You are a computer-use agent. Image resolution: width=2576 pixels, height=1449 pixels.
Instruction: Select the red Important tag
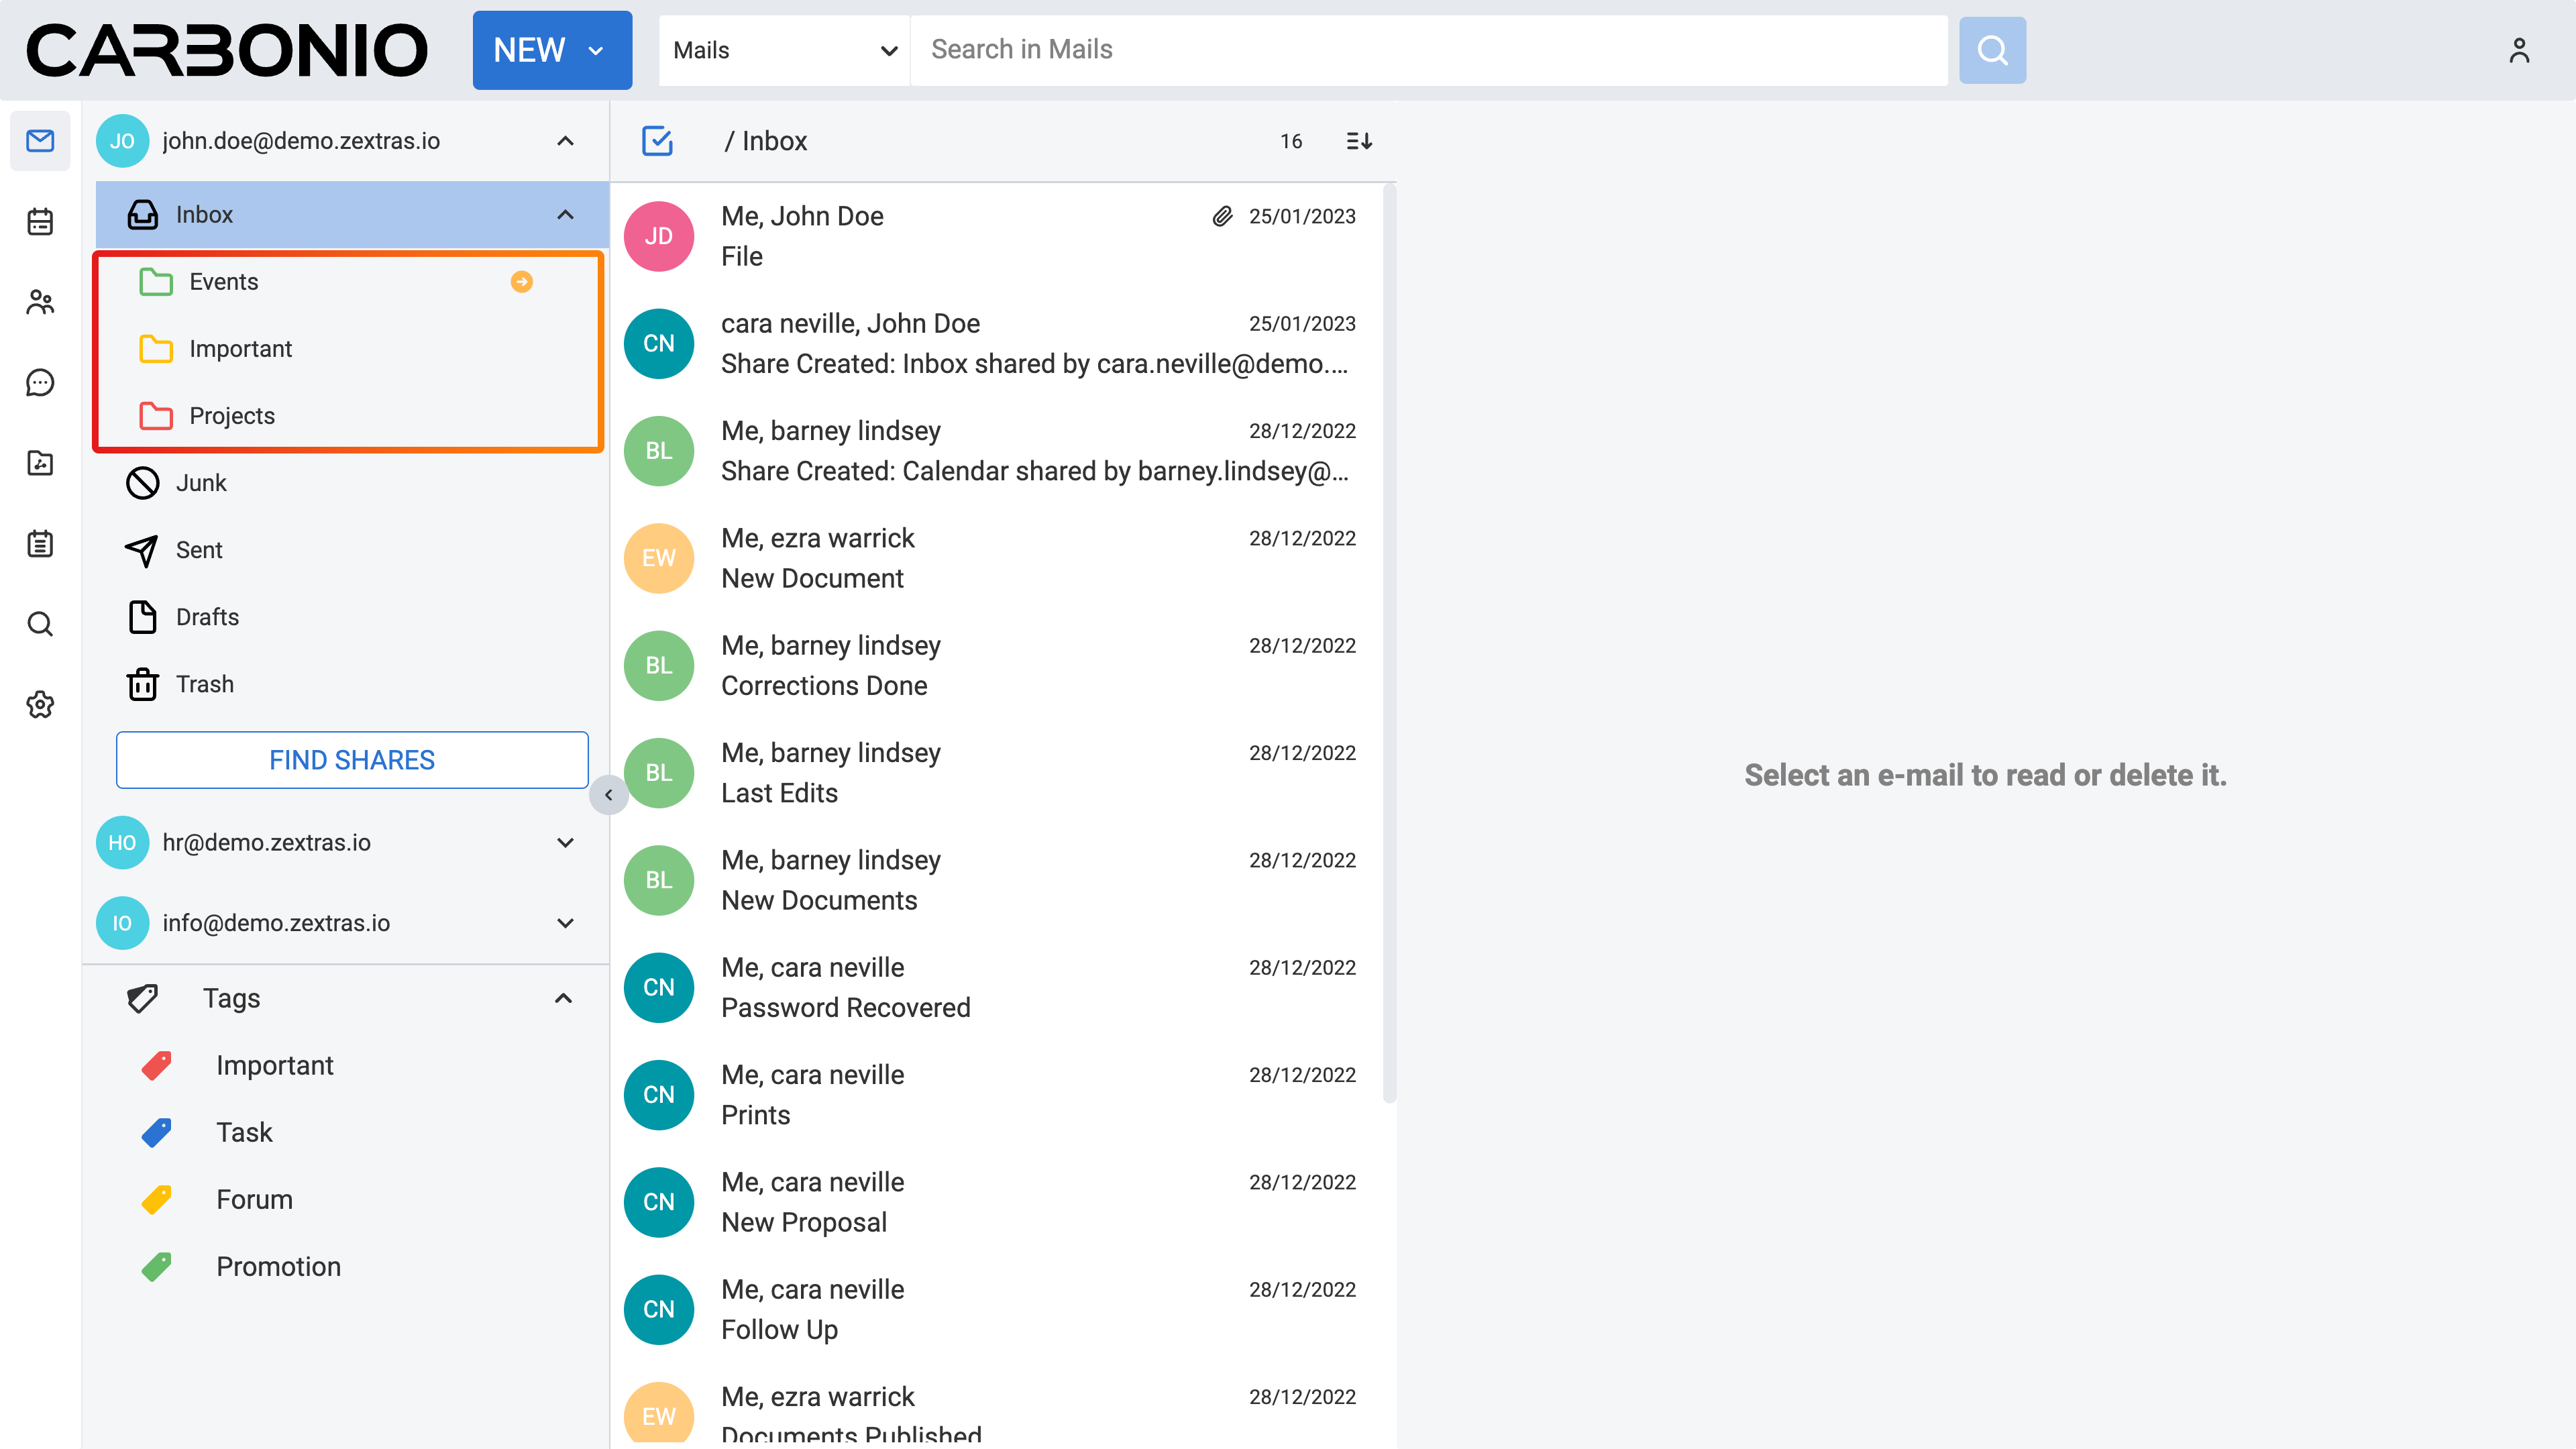274,1065
